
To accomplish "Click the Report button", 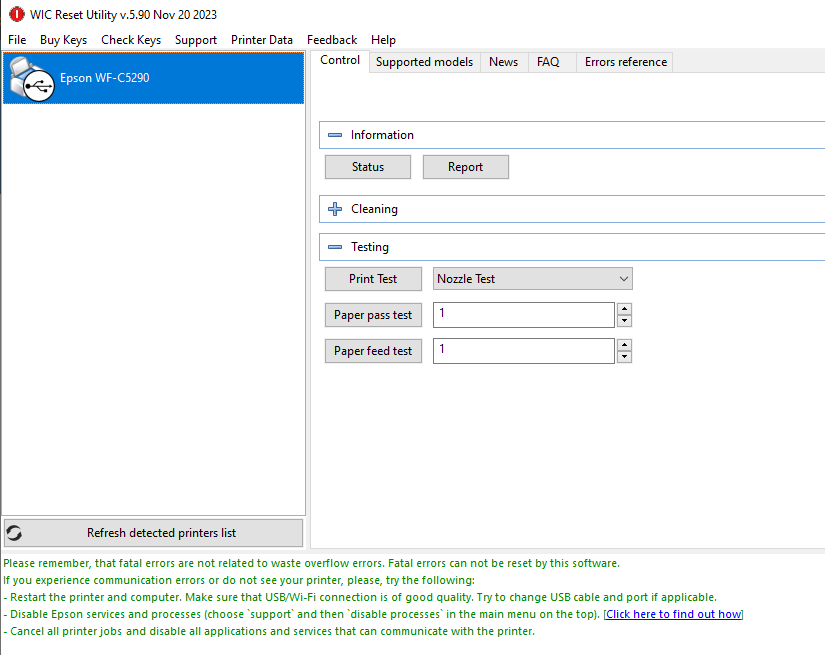I will tap(466, 167).
